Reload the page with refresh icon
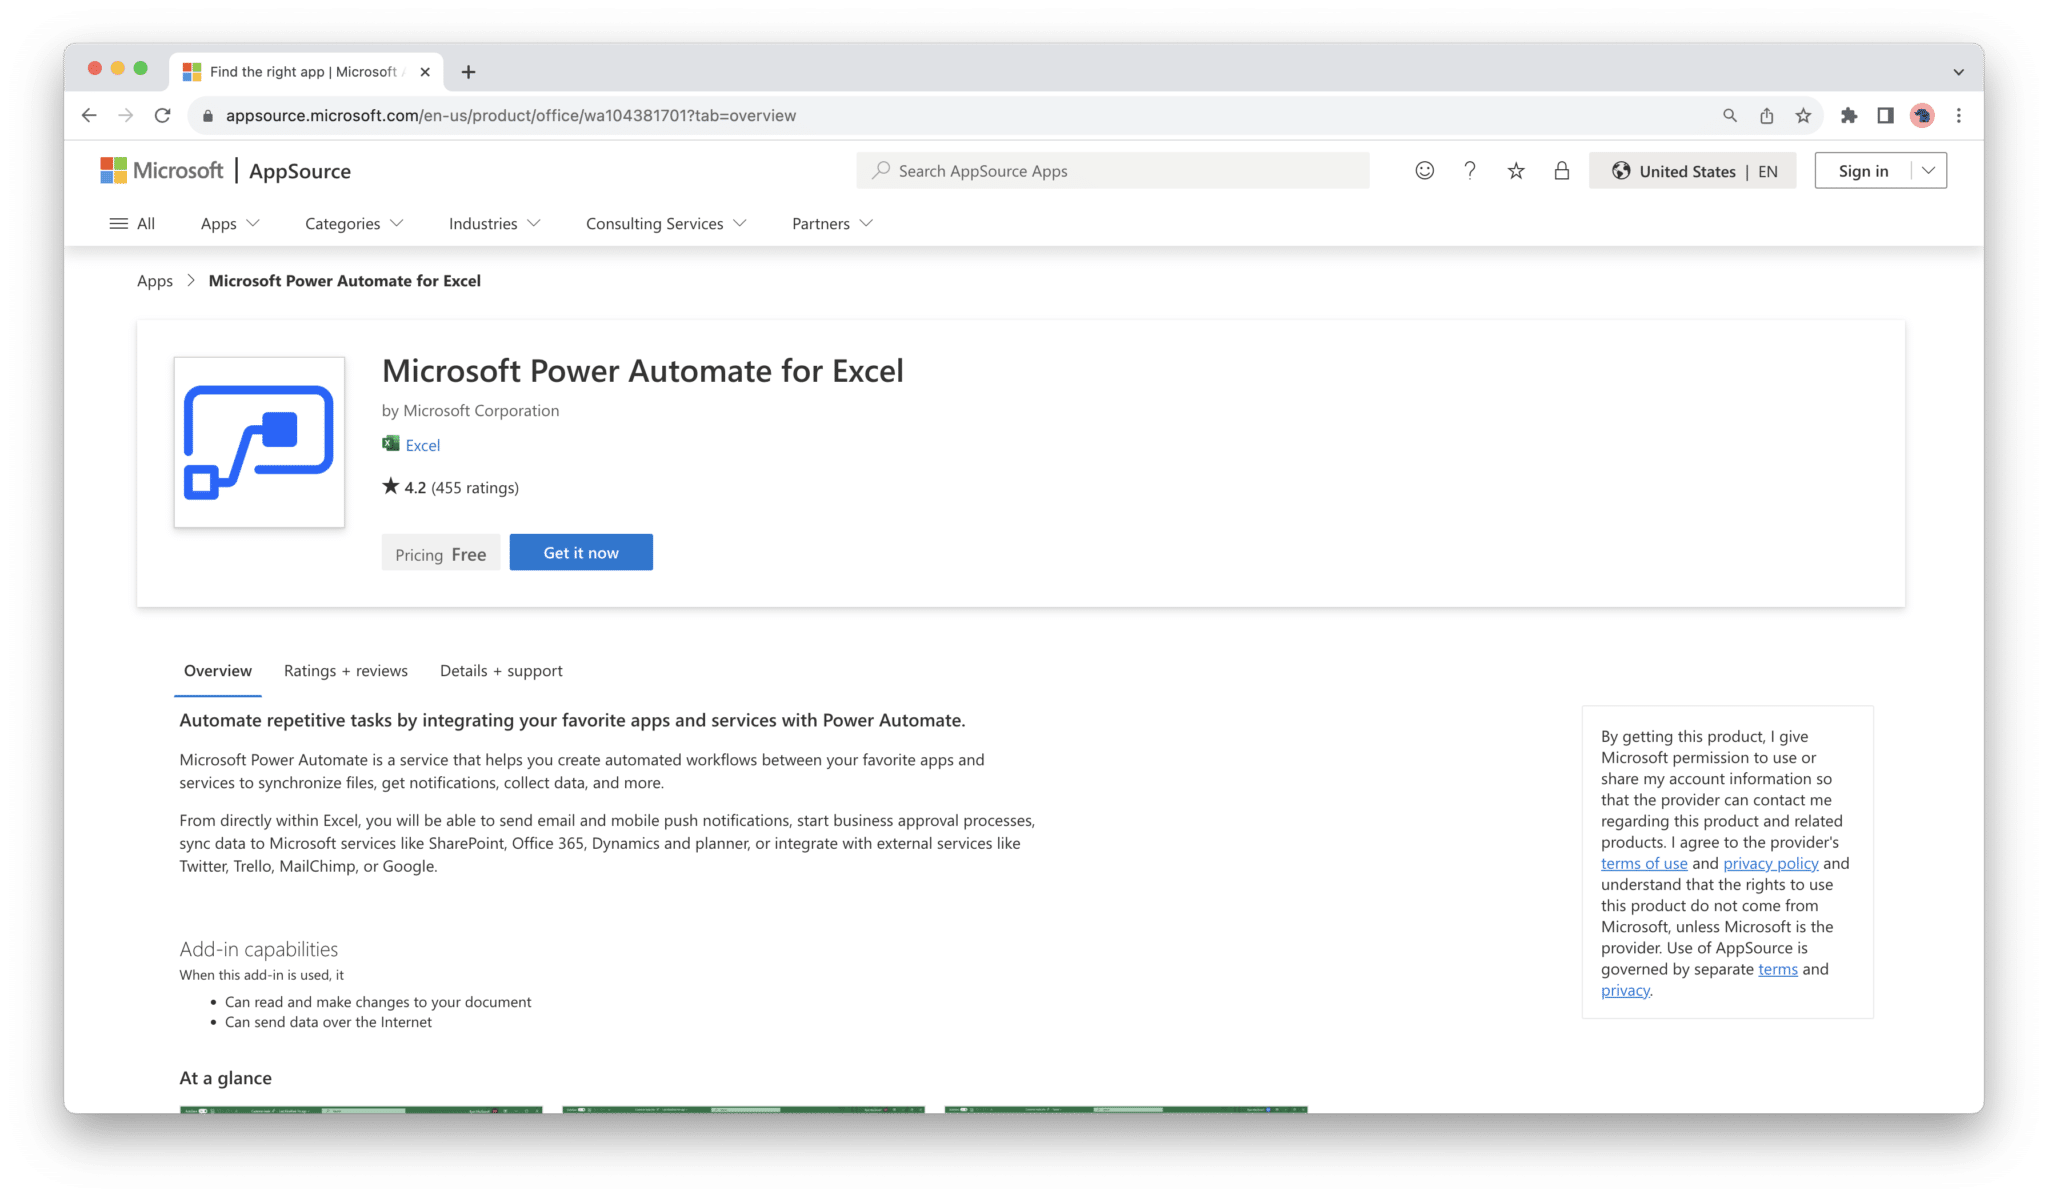The image size is (2048, 1198). [162, 116]
